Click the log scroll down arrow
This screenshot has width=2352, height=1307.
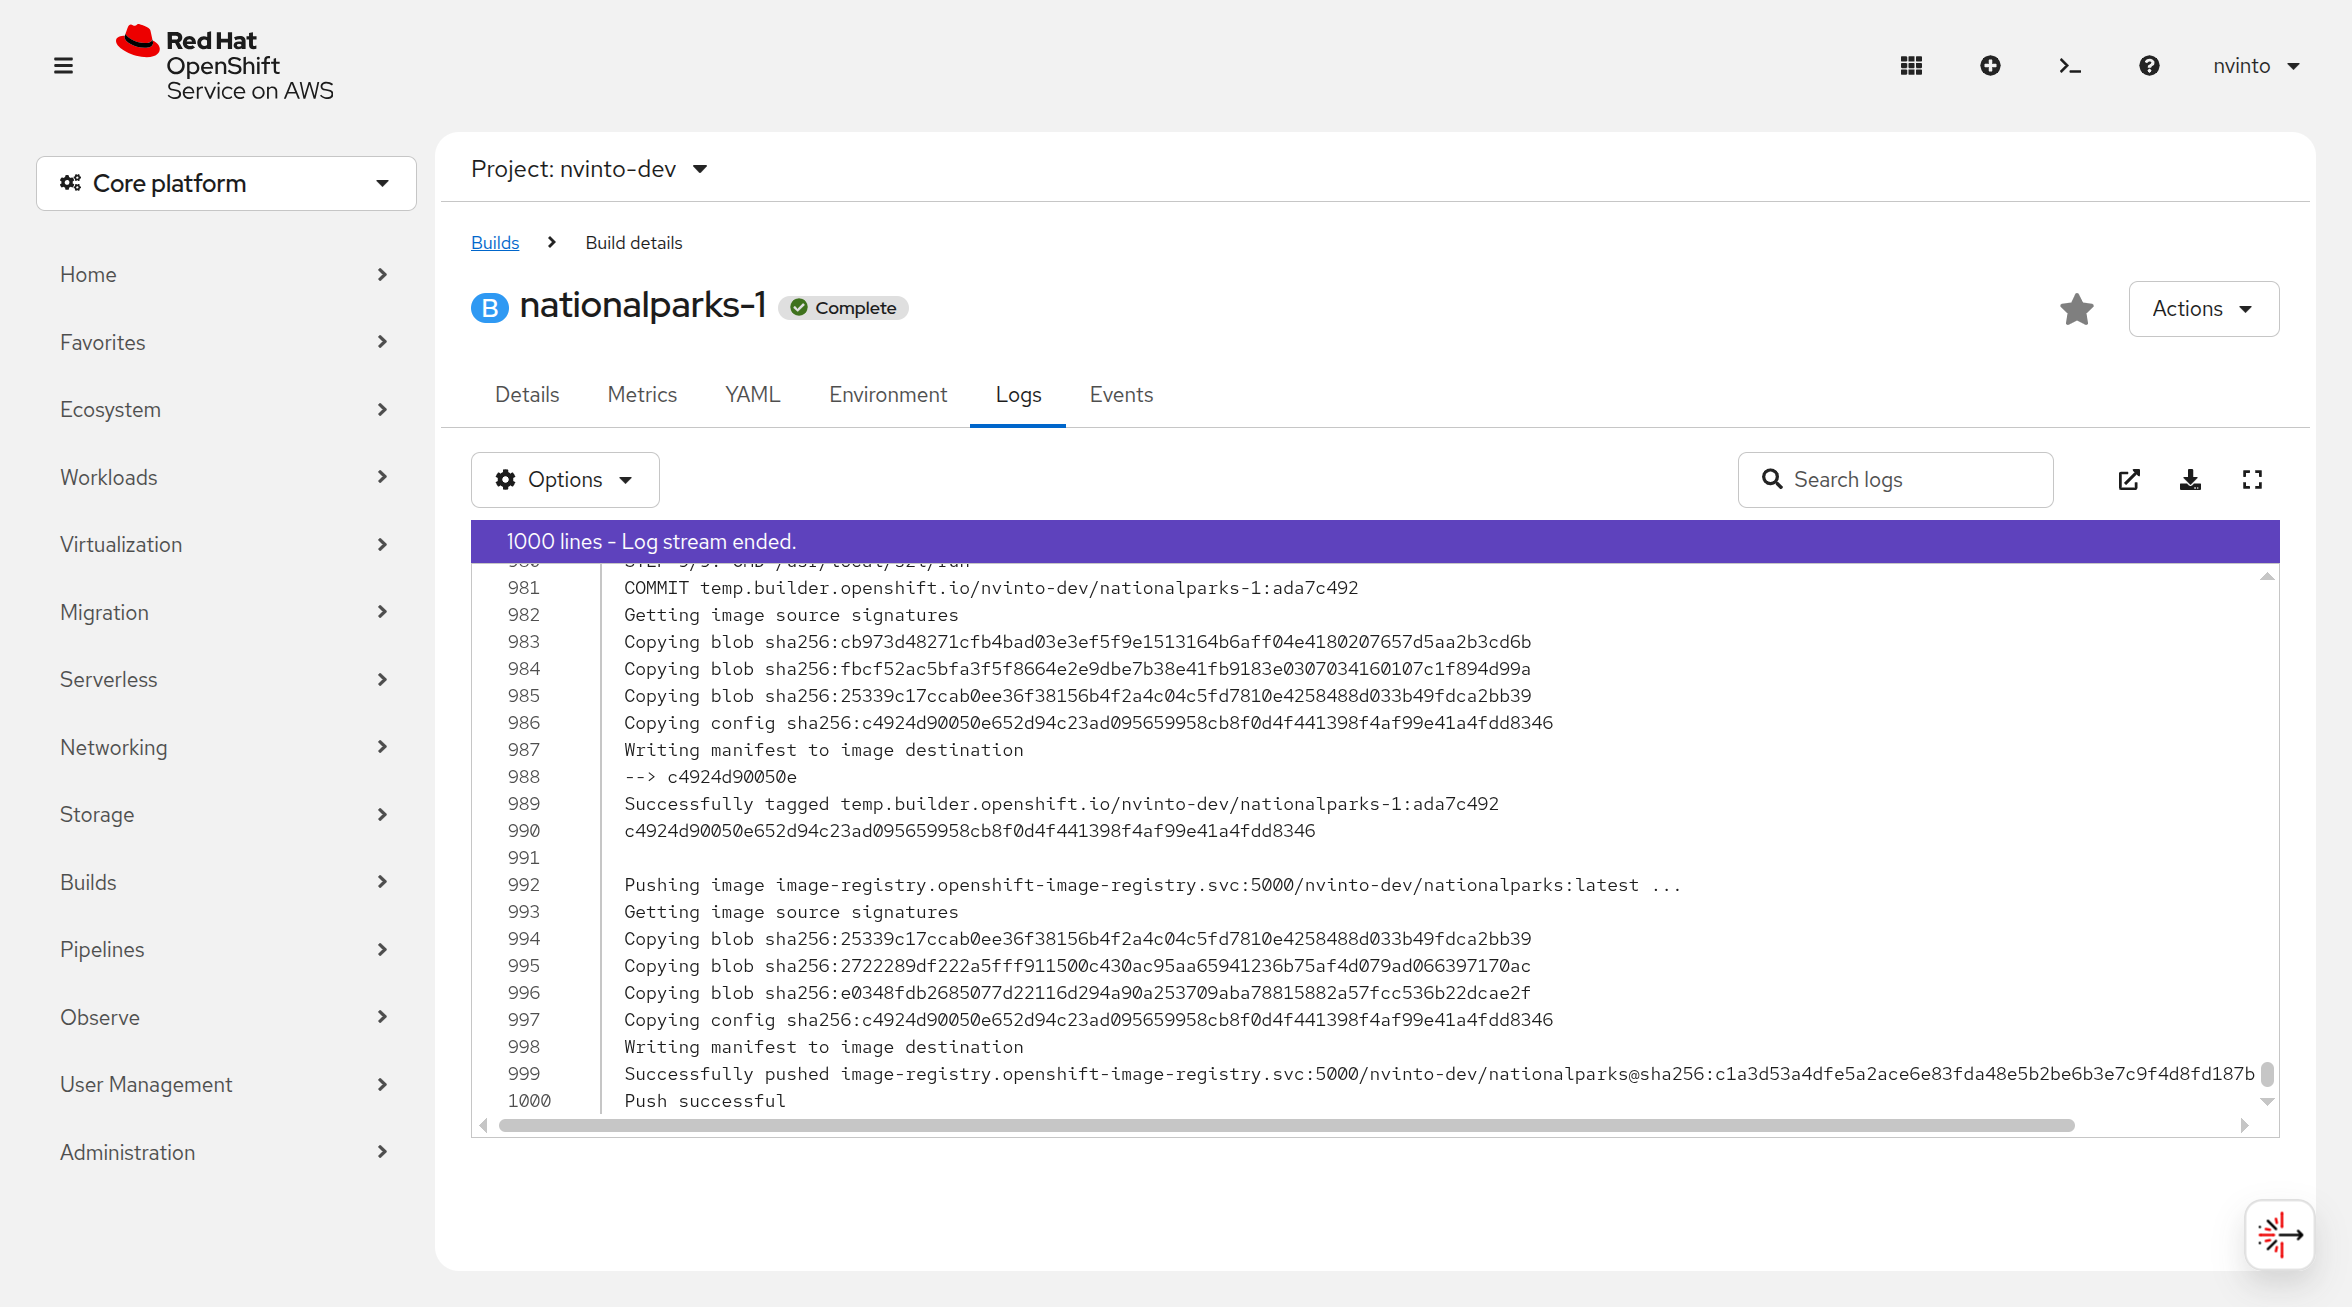(x=2268, y=1102)
